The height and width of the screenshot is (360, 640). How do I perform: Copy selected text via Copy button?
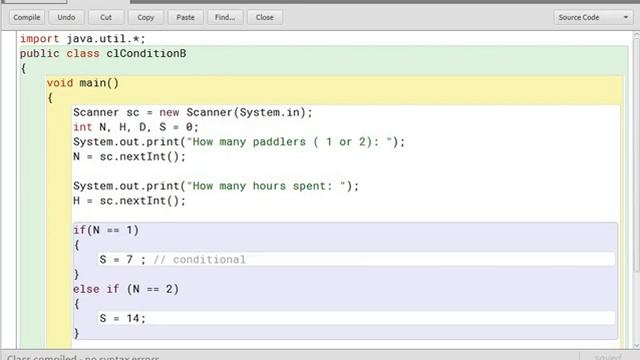click(145, 18)
